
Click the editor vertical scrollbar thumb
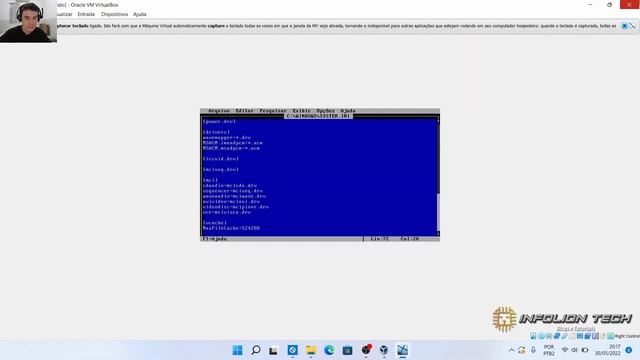pyautogui.click(x=438, y=212)
